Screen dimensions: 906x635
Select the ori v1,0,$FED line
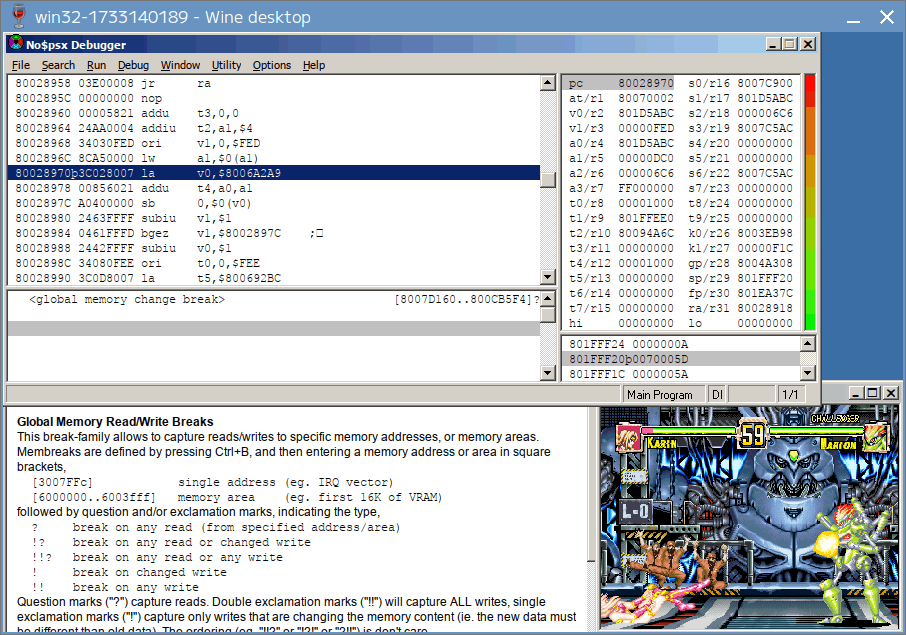pos(274,143)
